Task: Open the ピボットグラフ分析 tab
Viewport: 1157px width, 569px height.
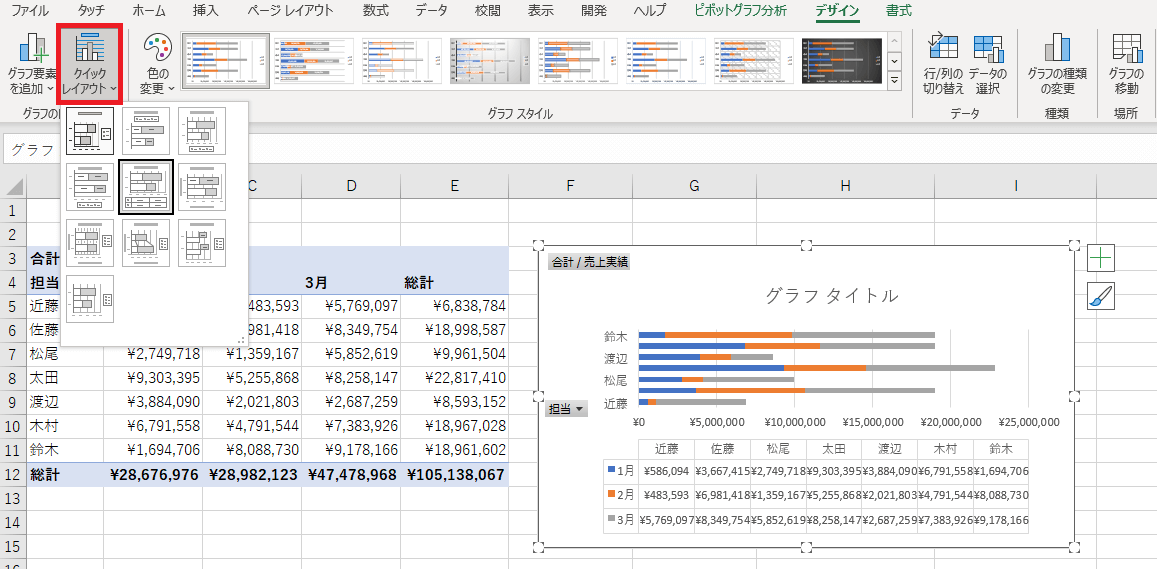Action: coord(740,11)
